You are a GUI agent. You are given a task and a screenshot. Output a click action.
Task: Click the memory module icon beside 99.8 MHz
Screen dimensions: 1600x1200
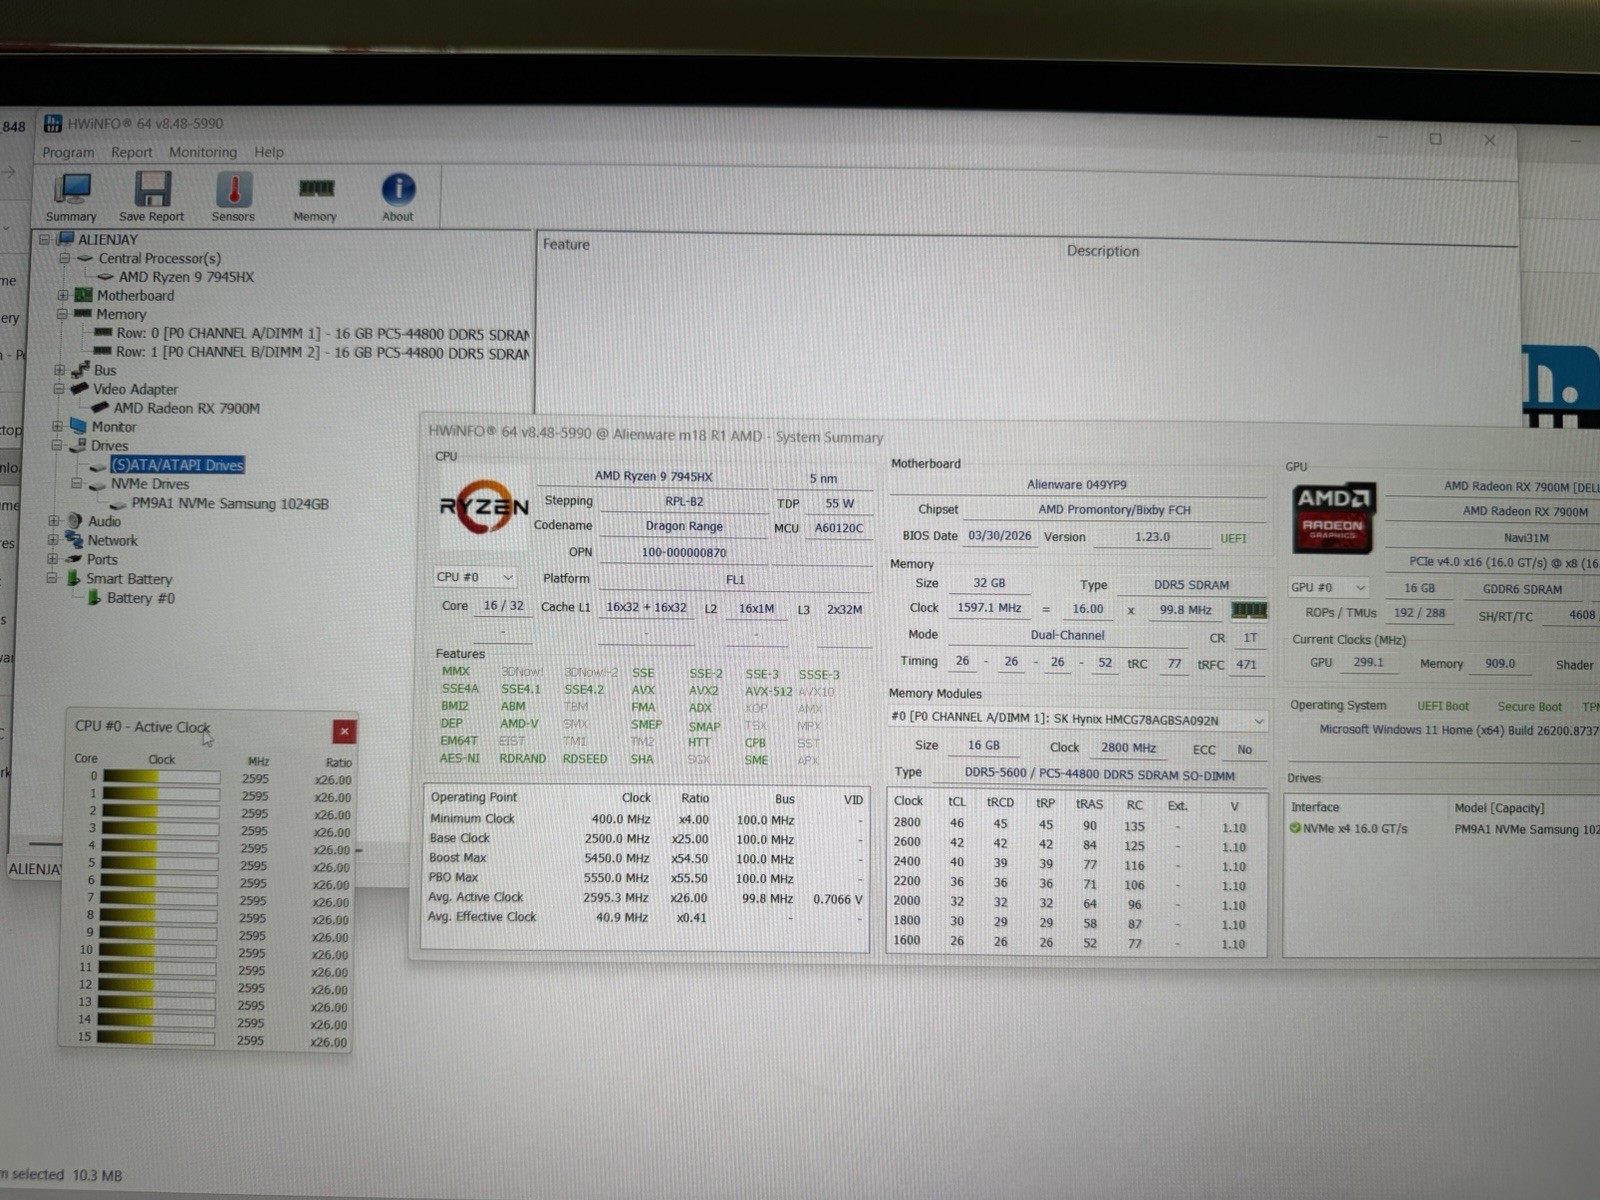click(x=1248, y=609)
